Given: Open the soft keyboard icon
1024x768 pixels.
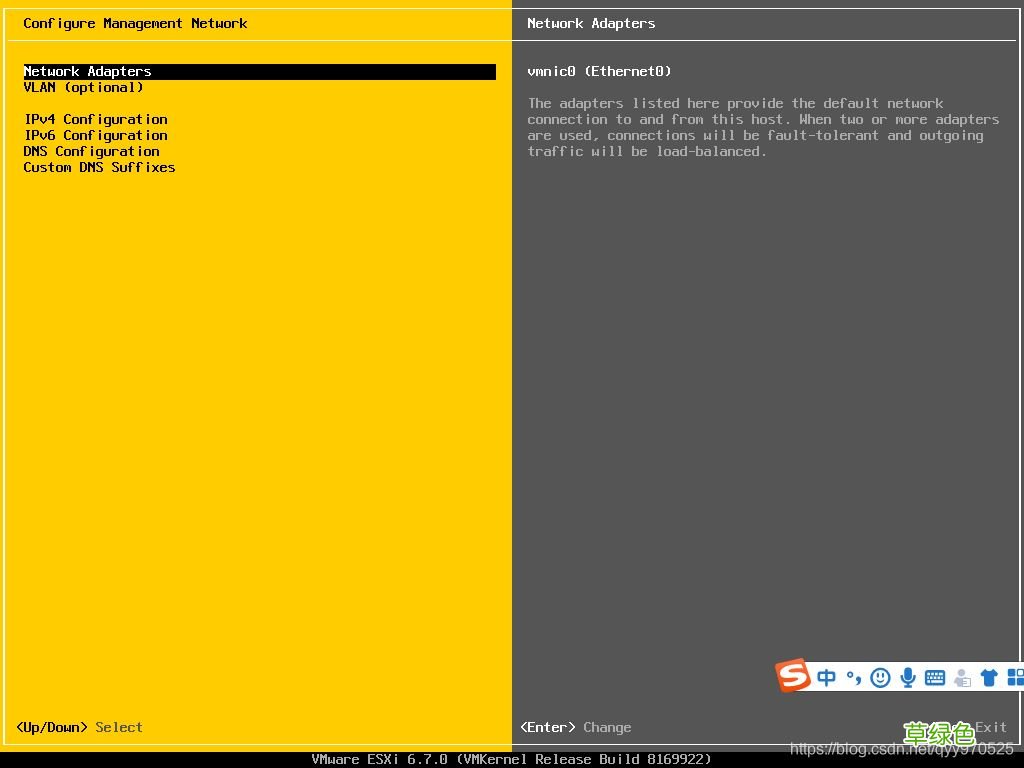Looking at the screenshot, I should coord(935,678).
